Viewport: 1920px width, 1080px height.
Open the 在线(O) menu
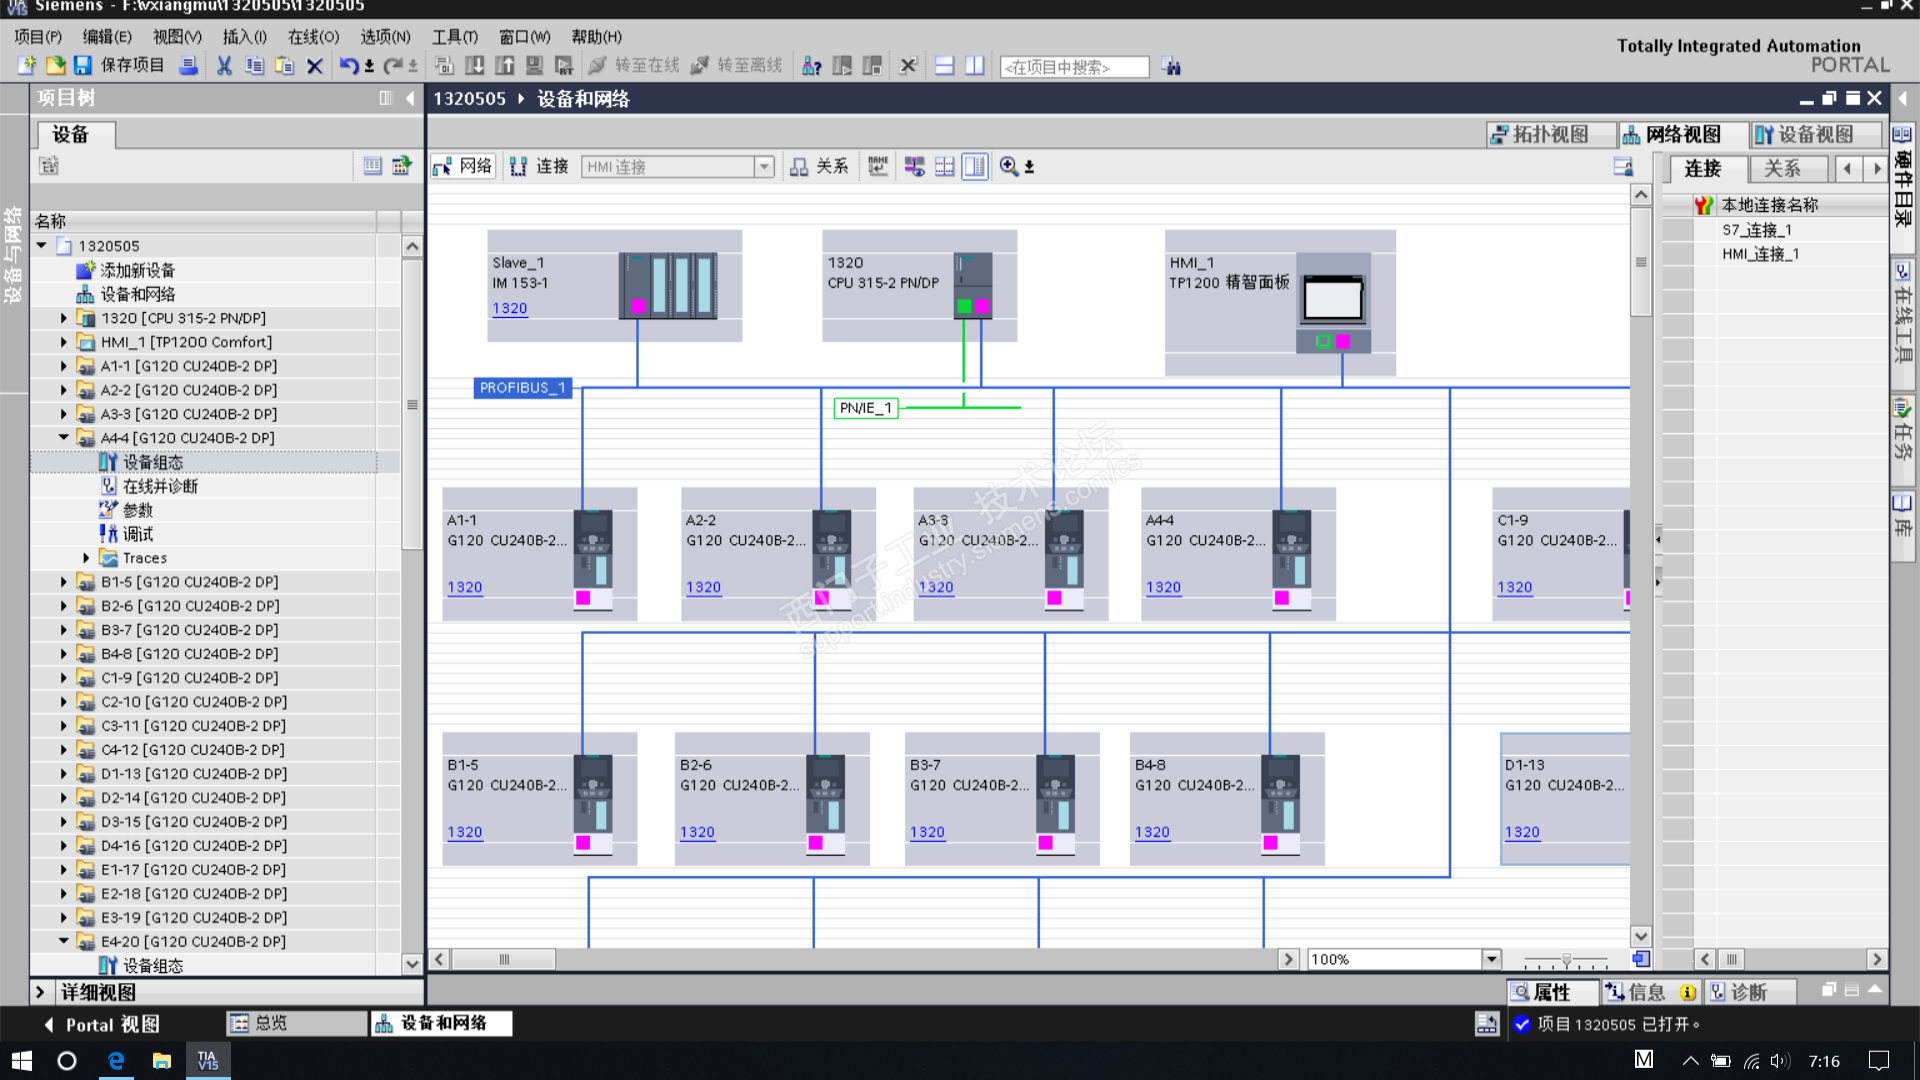pos(313,37)
